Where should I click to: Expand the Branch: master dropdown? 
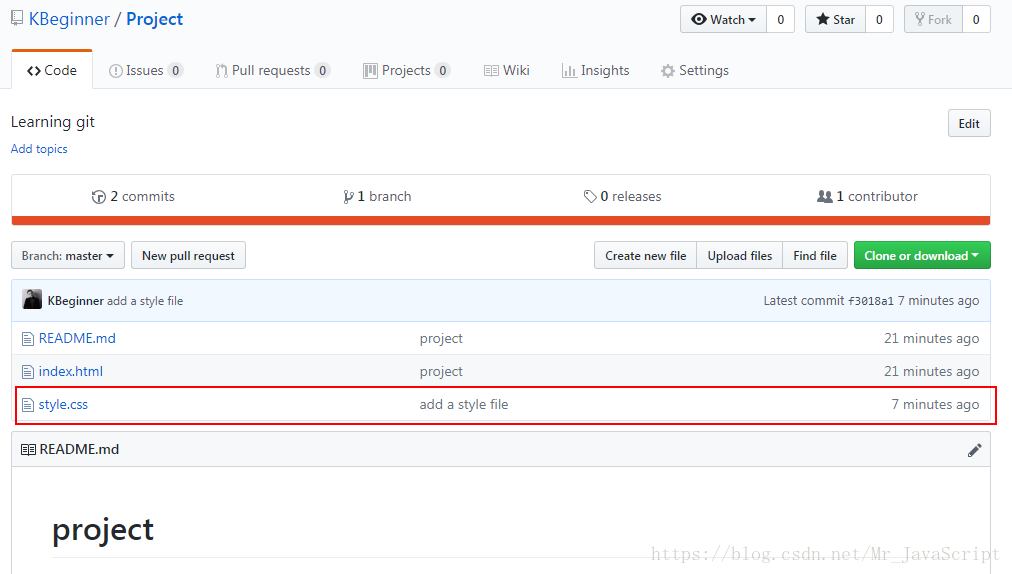[68, 256]
